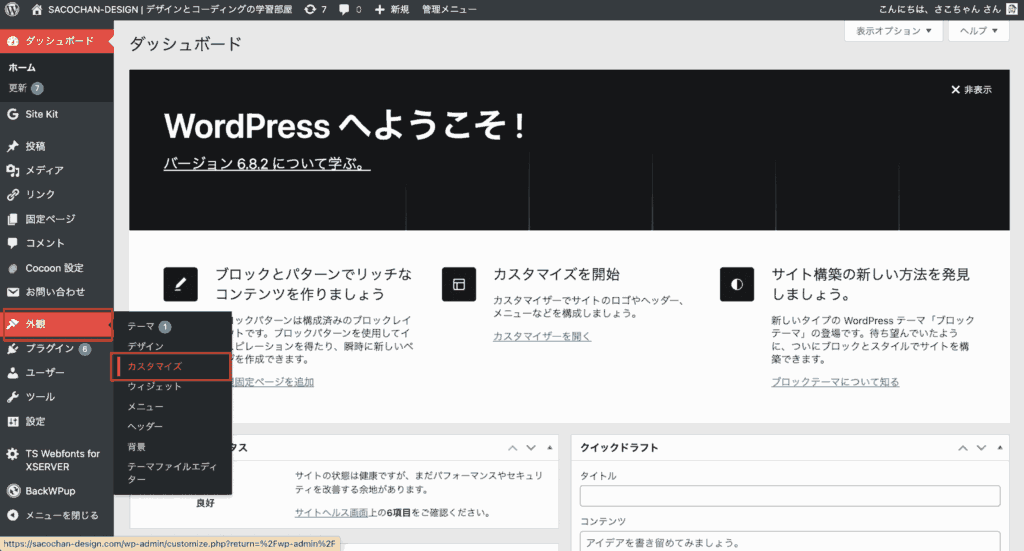Click the メニューを閉じる collapse arrow icon
This screenshot has height=551, width=1024.
[12, 515]
